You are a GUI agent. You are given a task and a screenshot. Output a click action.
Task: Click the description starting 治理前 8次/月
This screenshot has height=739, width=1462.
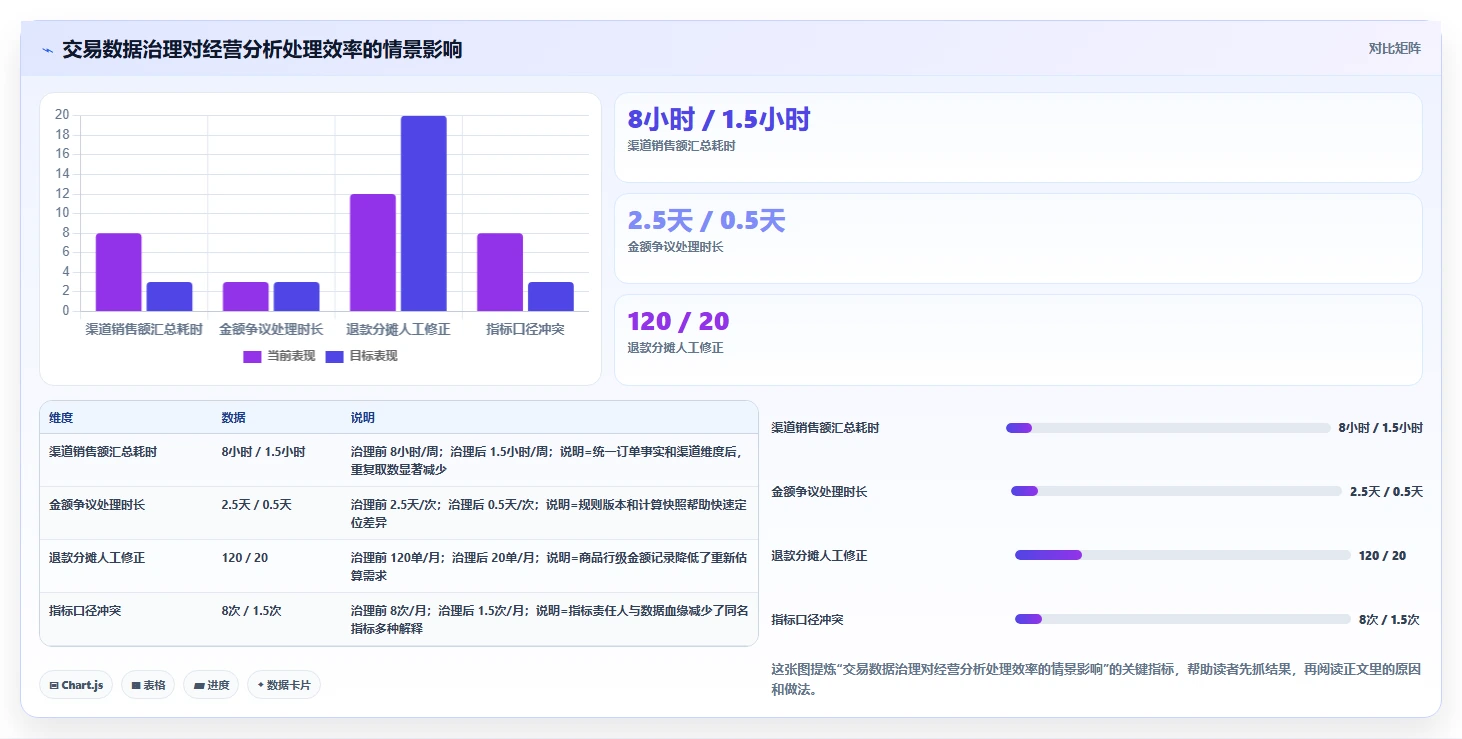tap(548, 620)
